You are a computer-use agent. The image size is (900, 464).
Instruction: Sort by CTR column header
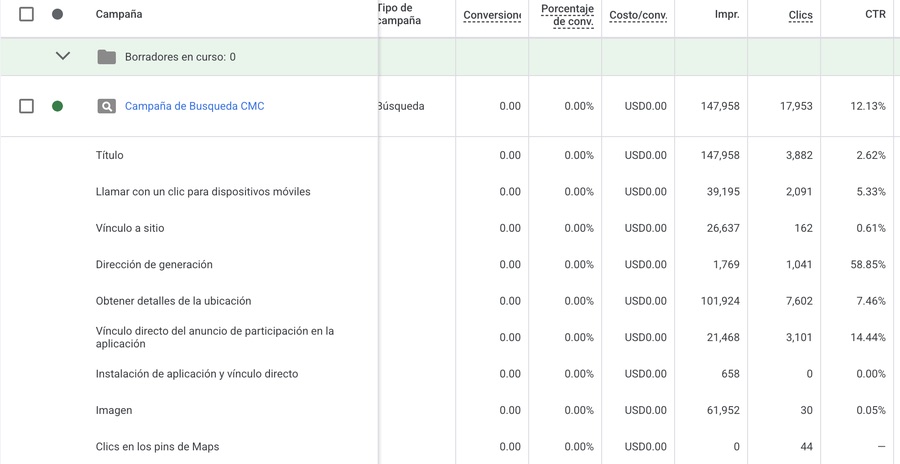coord(875,14)
